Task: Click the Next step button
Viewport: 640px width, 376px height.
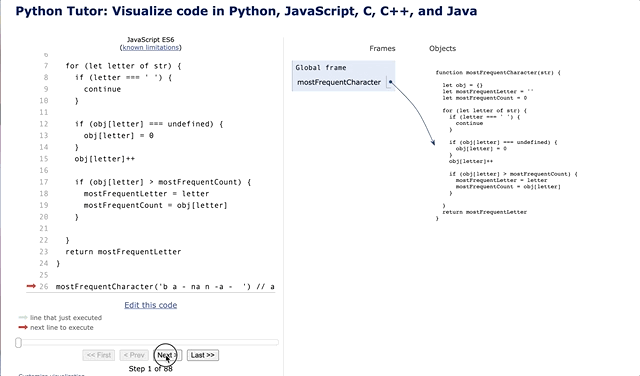Action: [167, 355]
